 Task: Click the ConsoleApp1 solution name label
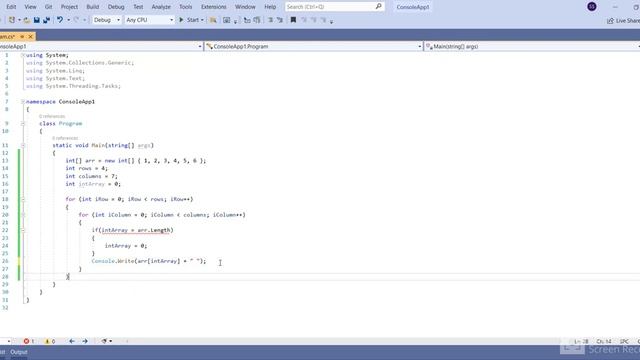pyautogui.click(x=413, y=7)
